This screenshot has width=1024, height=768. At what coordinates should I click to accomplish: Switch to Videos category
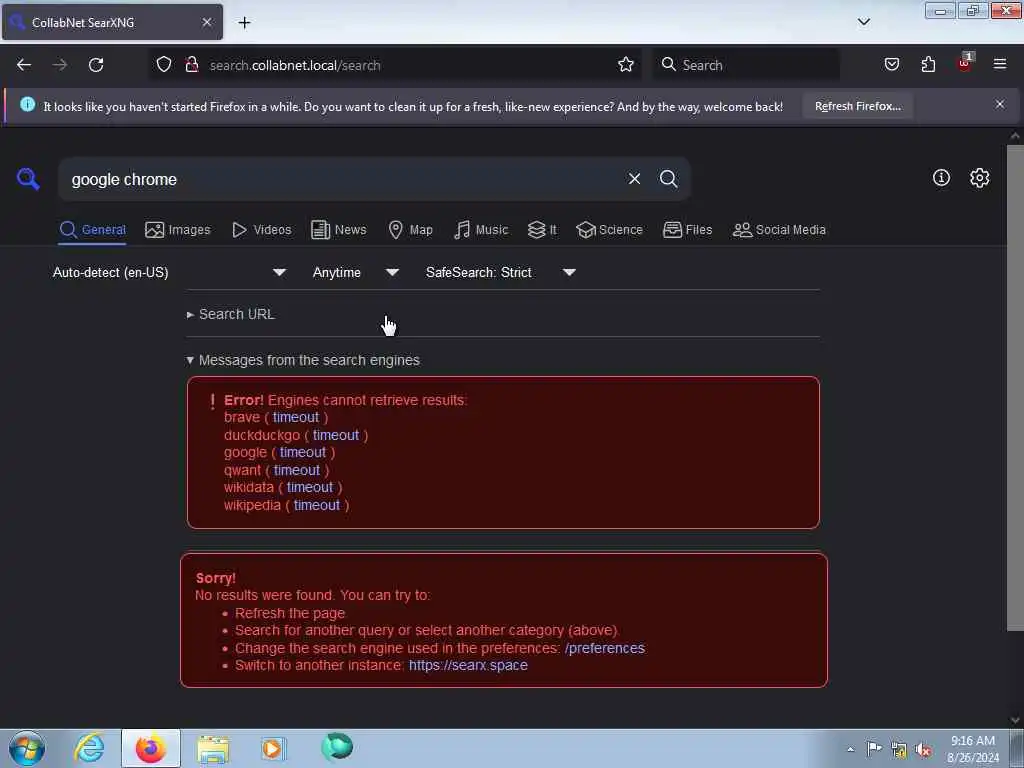tap(262, 230)
